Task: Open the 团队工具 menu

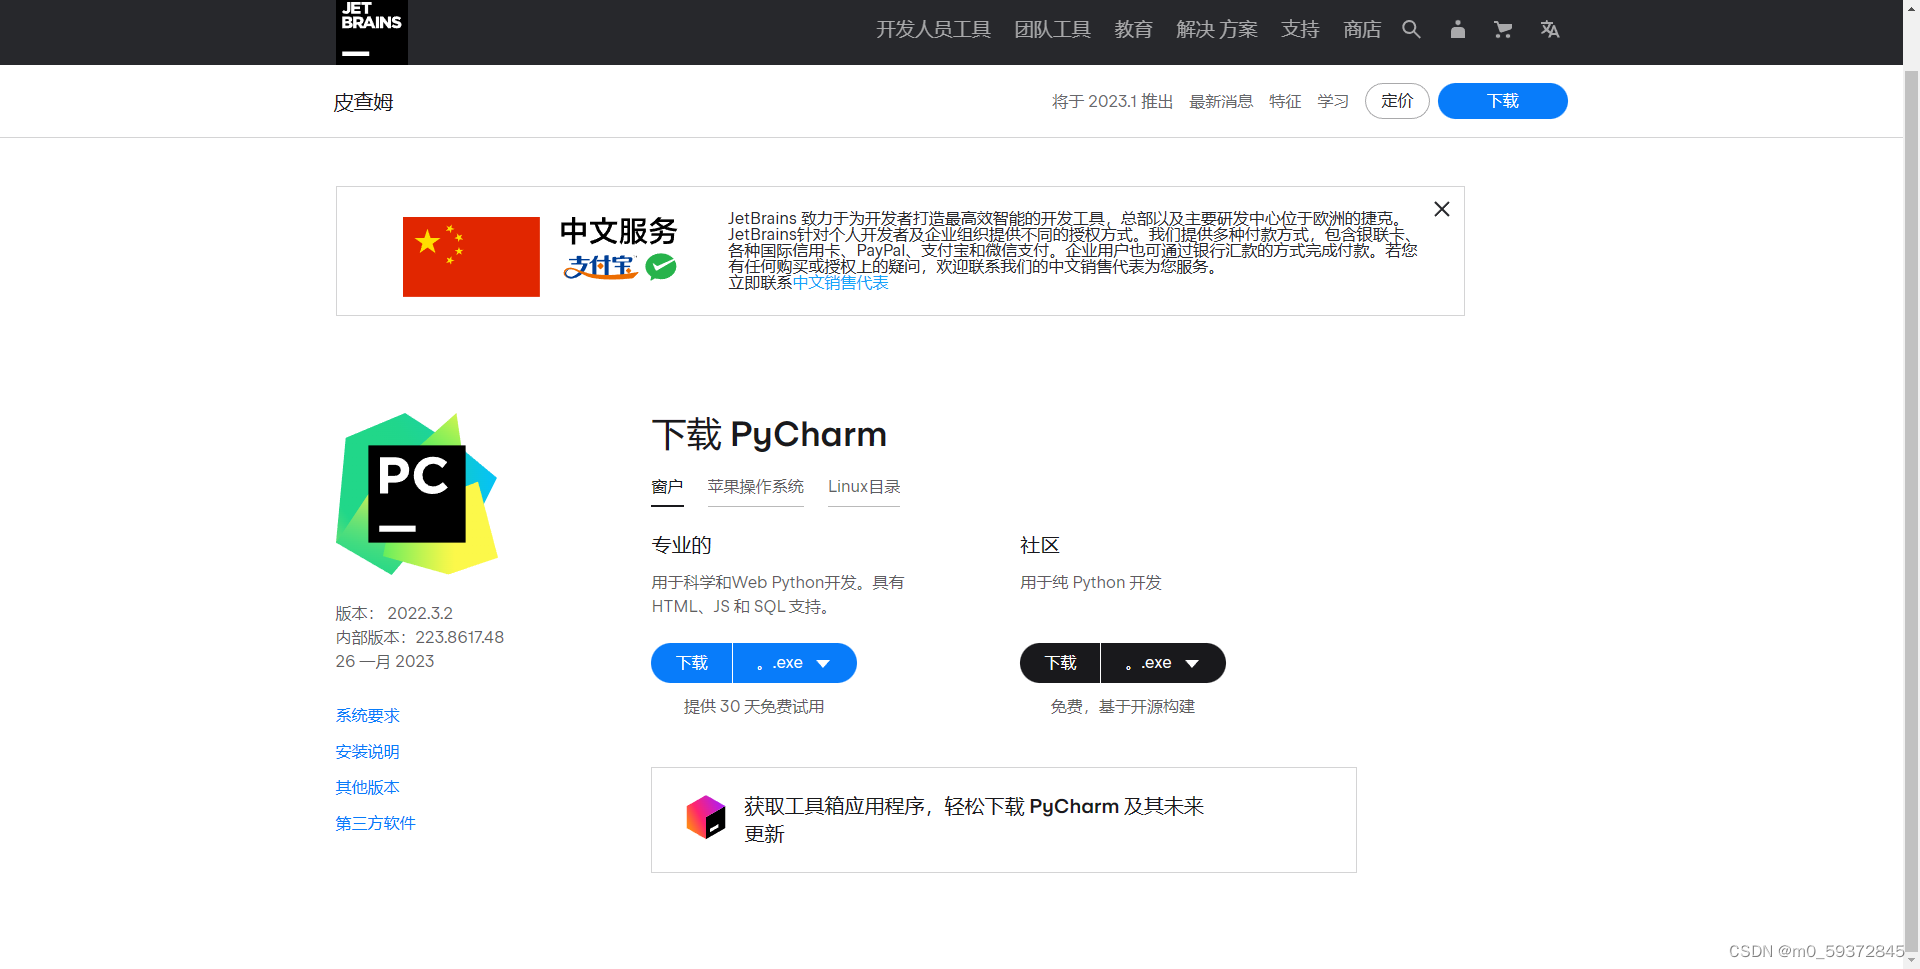Action: (1052, 30)
